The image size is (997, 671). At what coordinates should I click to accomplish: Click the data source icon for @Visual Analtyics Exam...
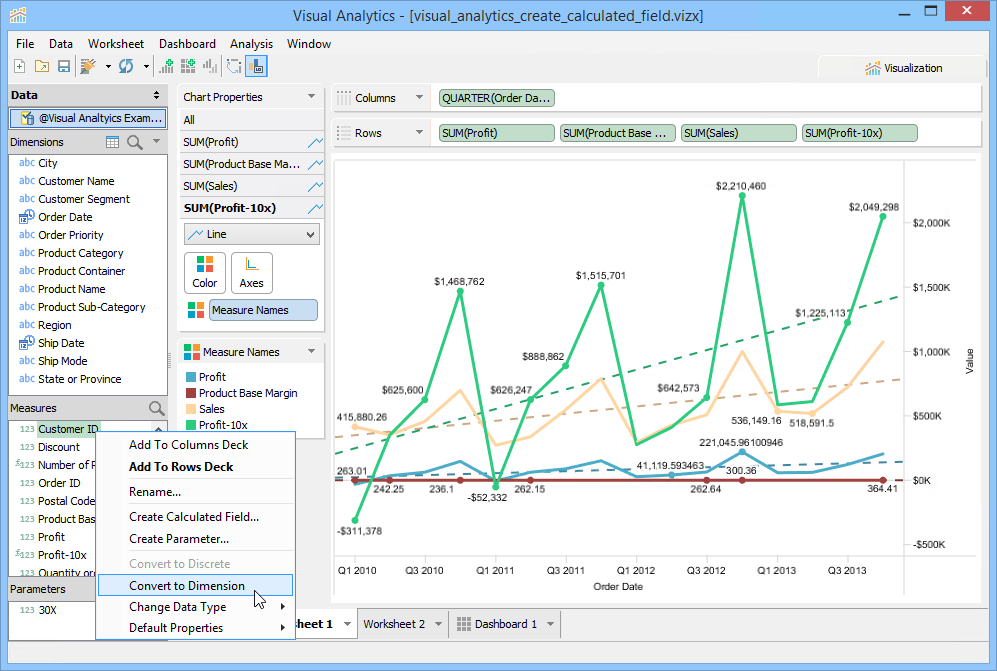coord(27,118)
